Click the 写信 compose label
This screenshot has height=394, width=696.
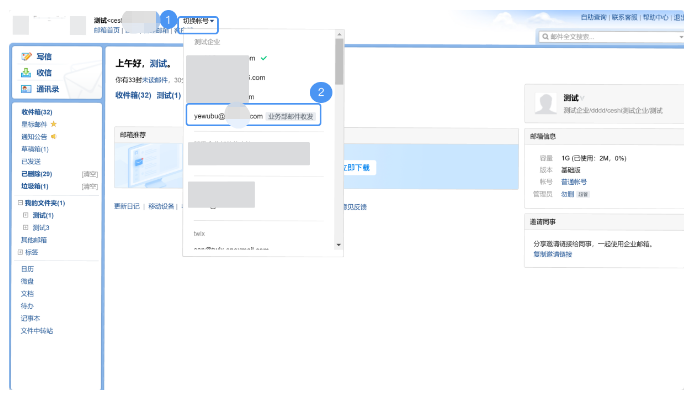tap(44, 56)
